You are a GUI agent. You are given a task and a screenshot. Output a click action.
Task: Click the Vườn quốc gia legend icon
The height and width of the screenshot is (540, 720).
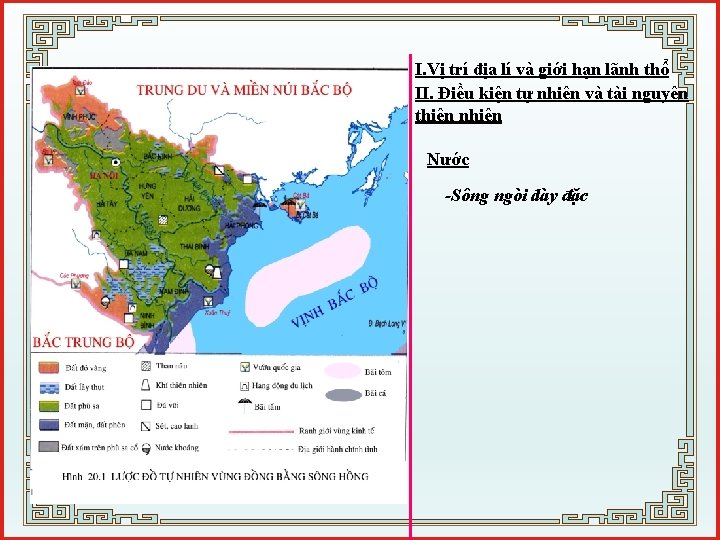coord(245,367)
